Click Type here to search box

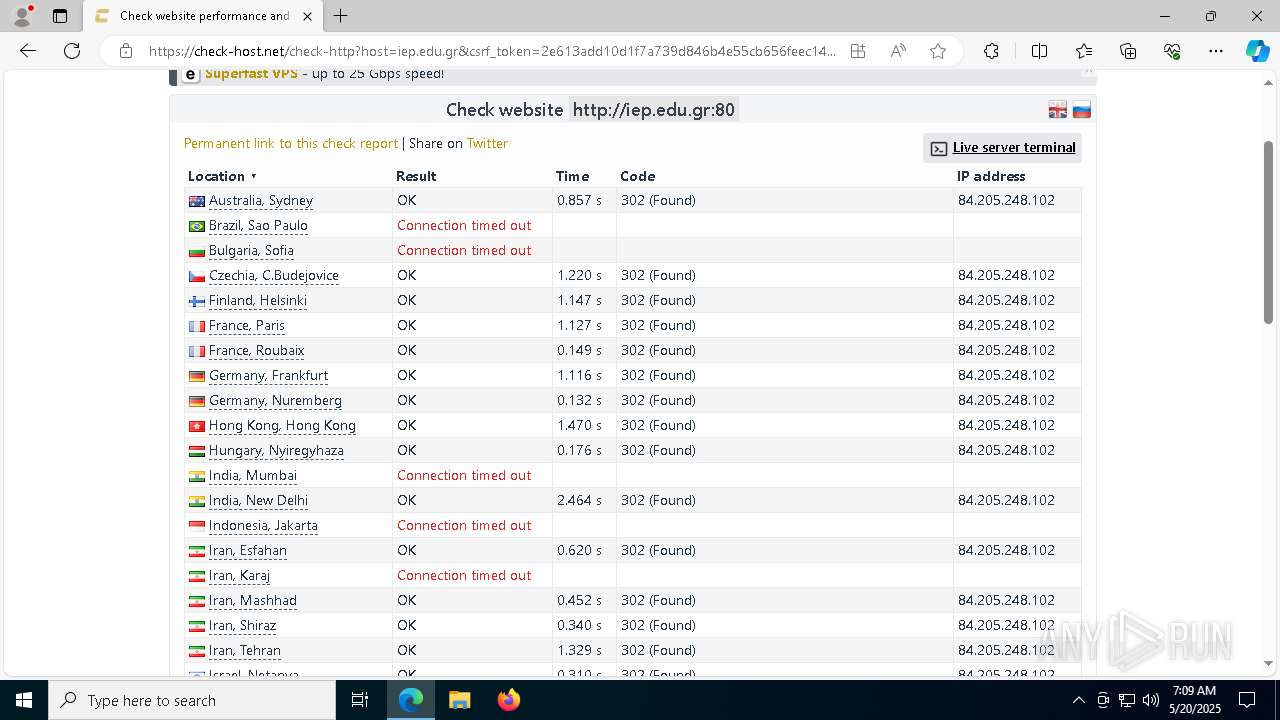[x=192, y=700]
